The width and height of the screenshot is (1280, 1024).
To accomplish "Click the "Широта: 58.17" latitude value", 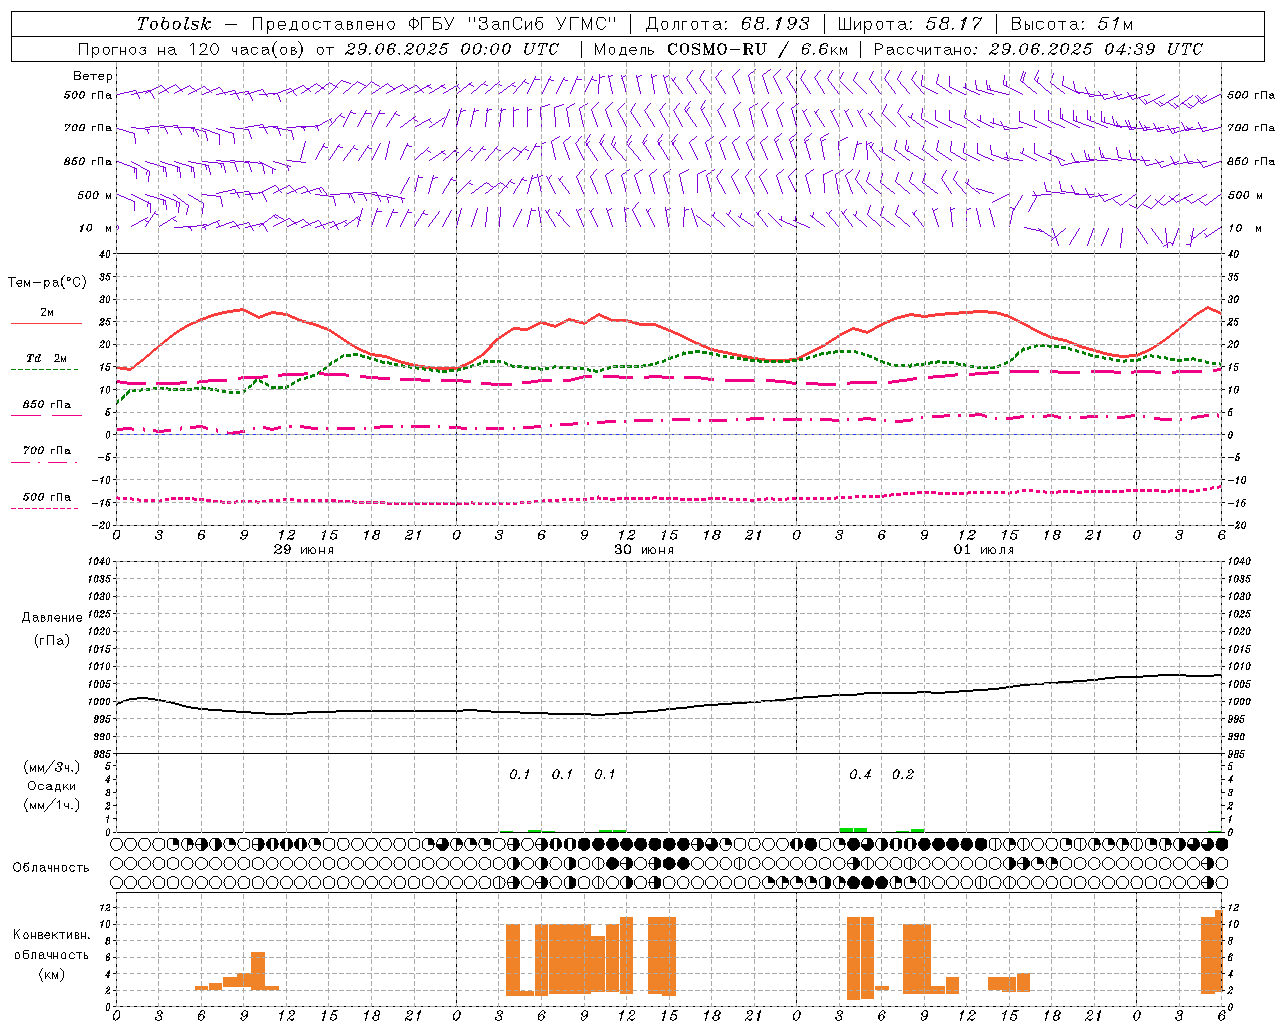I will pyautogui.click(x=909, y=24).
